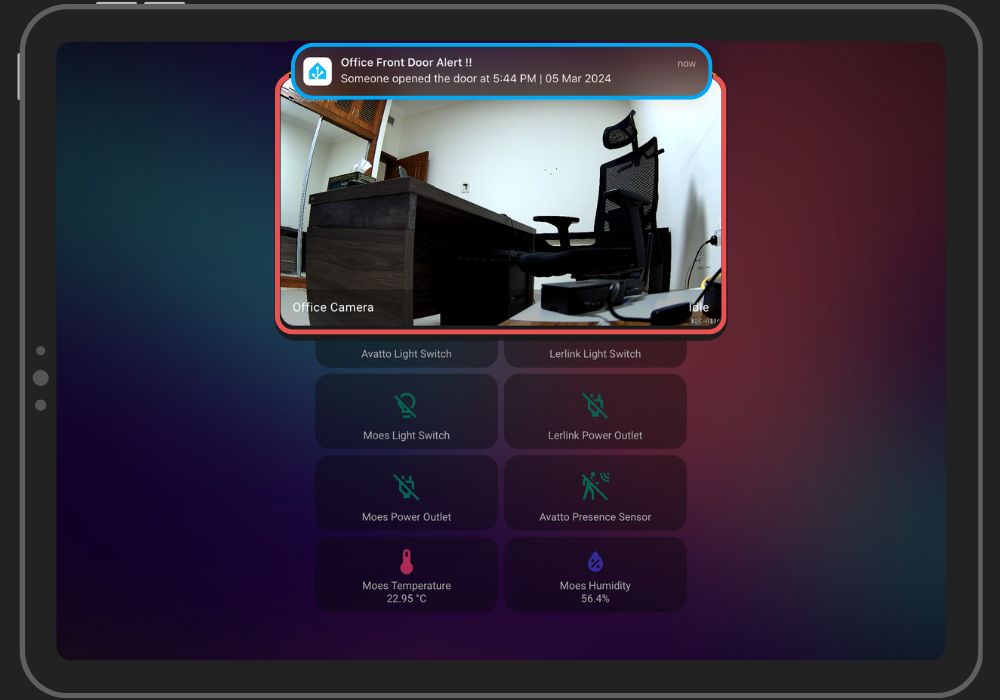The image size is (1000, 700).
Task: Toggle the Moes Light Switch bulb icon
Action: click(x=406, y=406)
